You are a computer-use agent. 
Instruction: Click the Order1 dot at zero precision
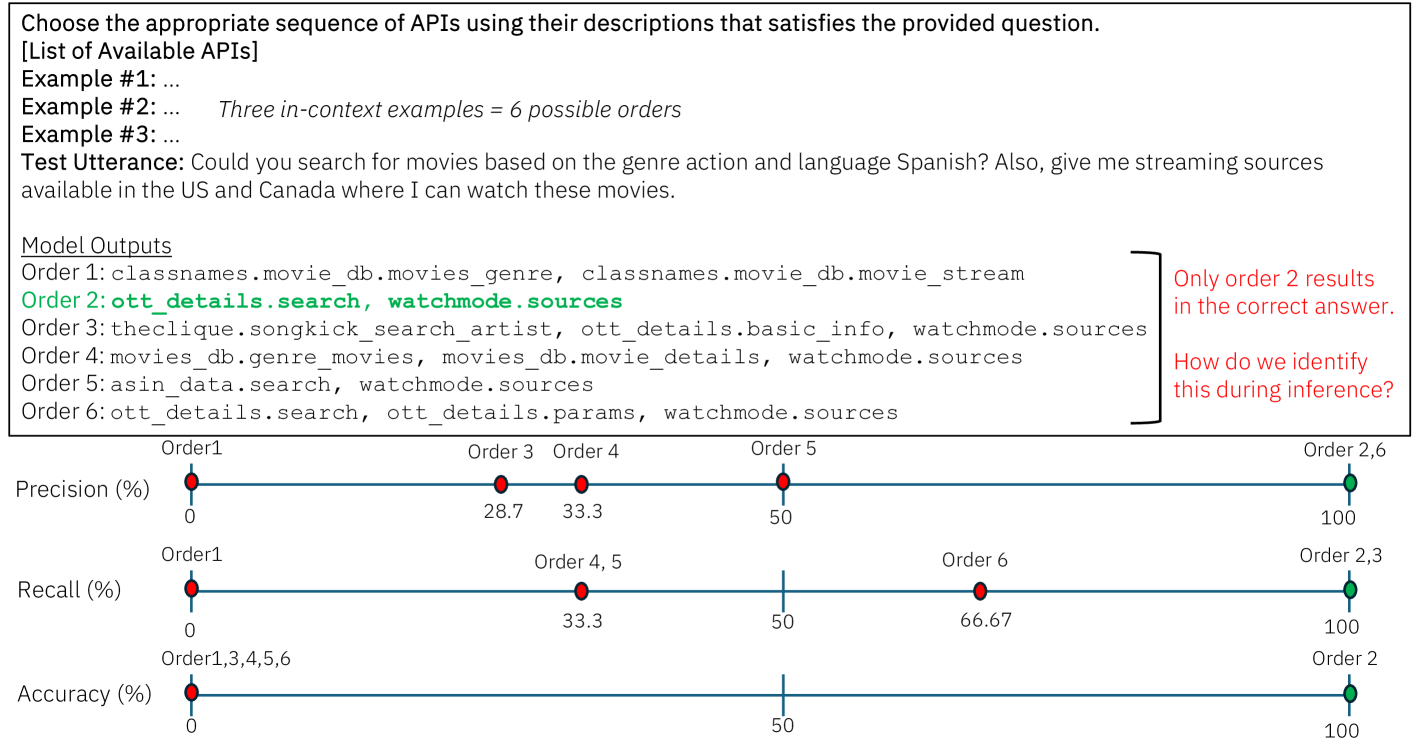coord(191,482)
